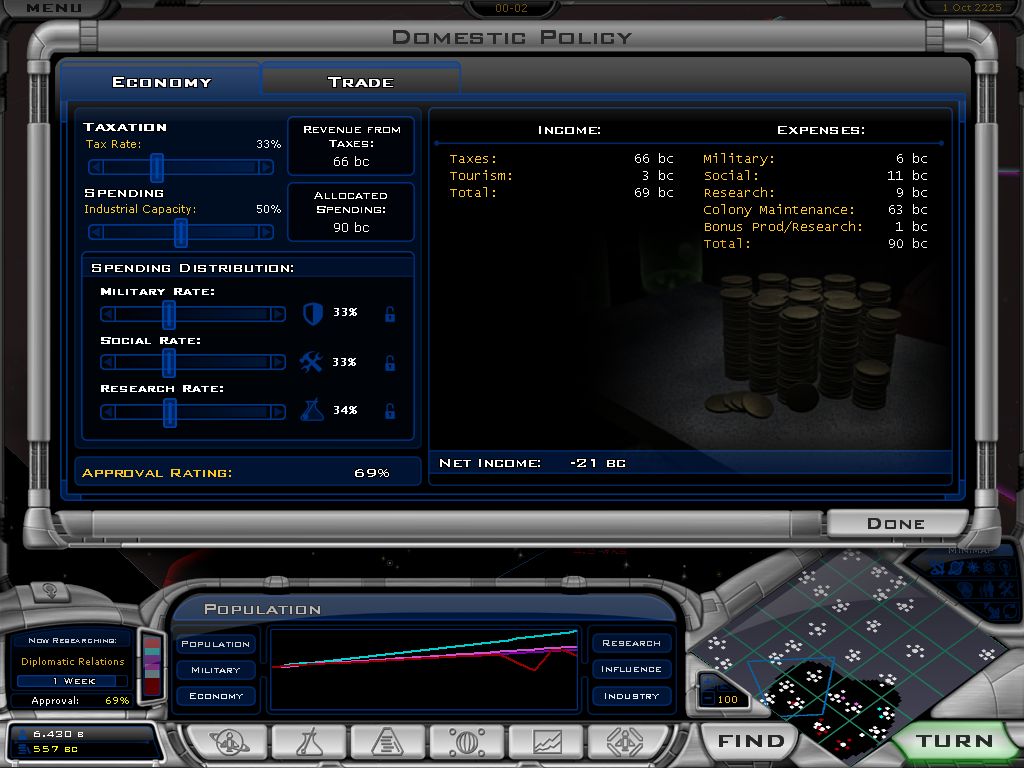Image resolution: width=1024 pixels, height=768 pixels.
Task: Click the 6.430 B population readout
Action: click(57, 734)
